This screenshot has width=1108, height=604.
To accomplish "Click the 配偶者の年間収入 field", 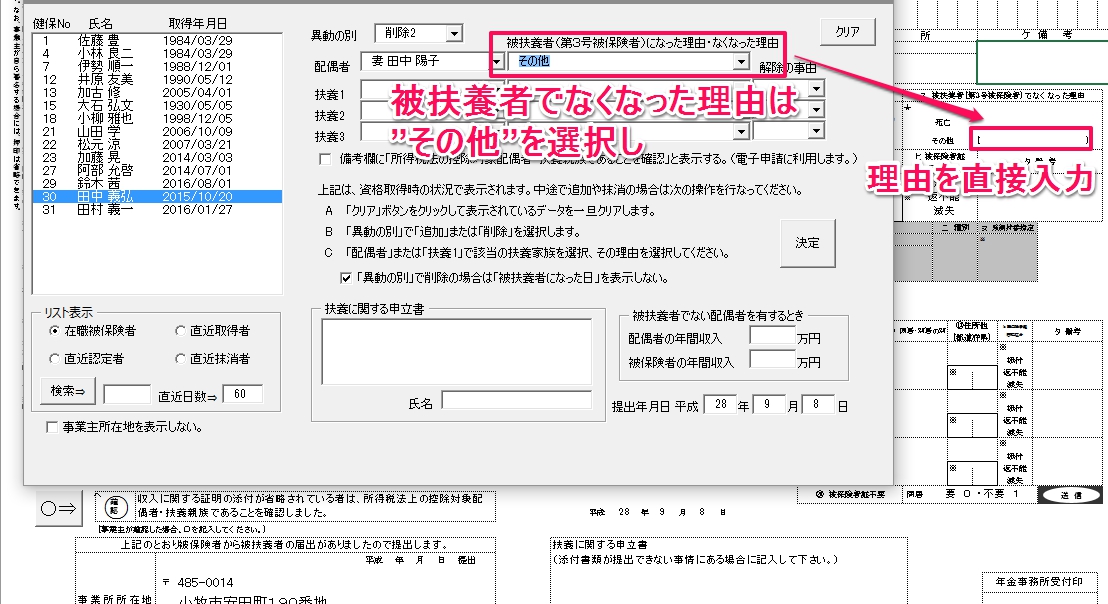I will point(772,336).
